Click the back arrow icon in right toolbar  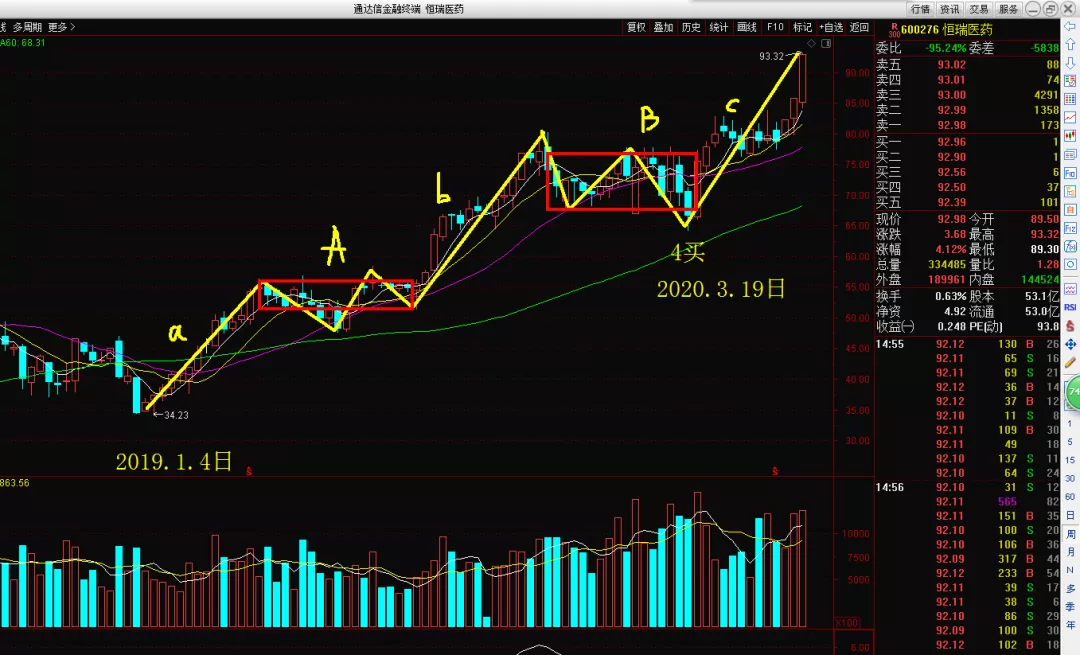tap(1070, 27)
